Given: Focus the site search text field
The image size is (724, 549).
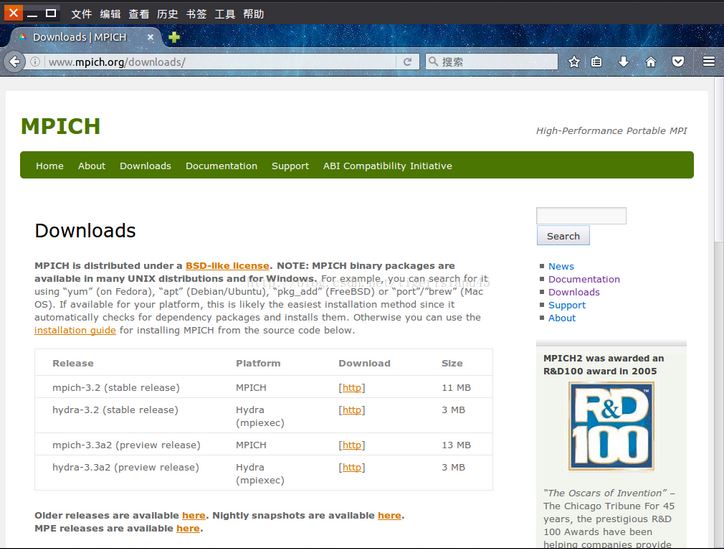Looking at the screenshot, I should [x=581, y=216].
